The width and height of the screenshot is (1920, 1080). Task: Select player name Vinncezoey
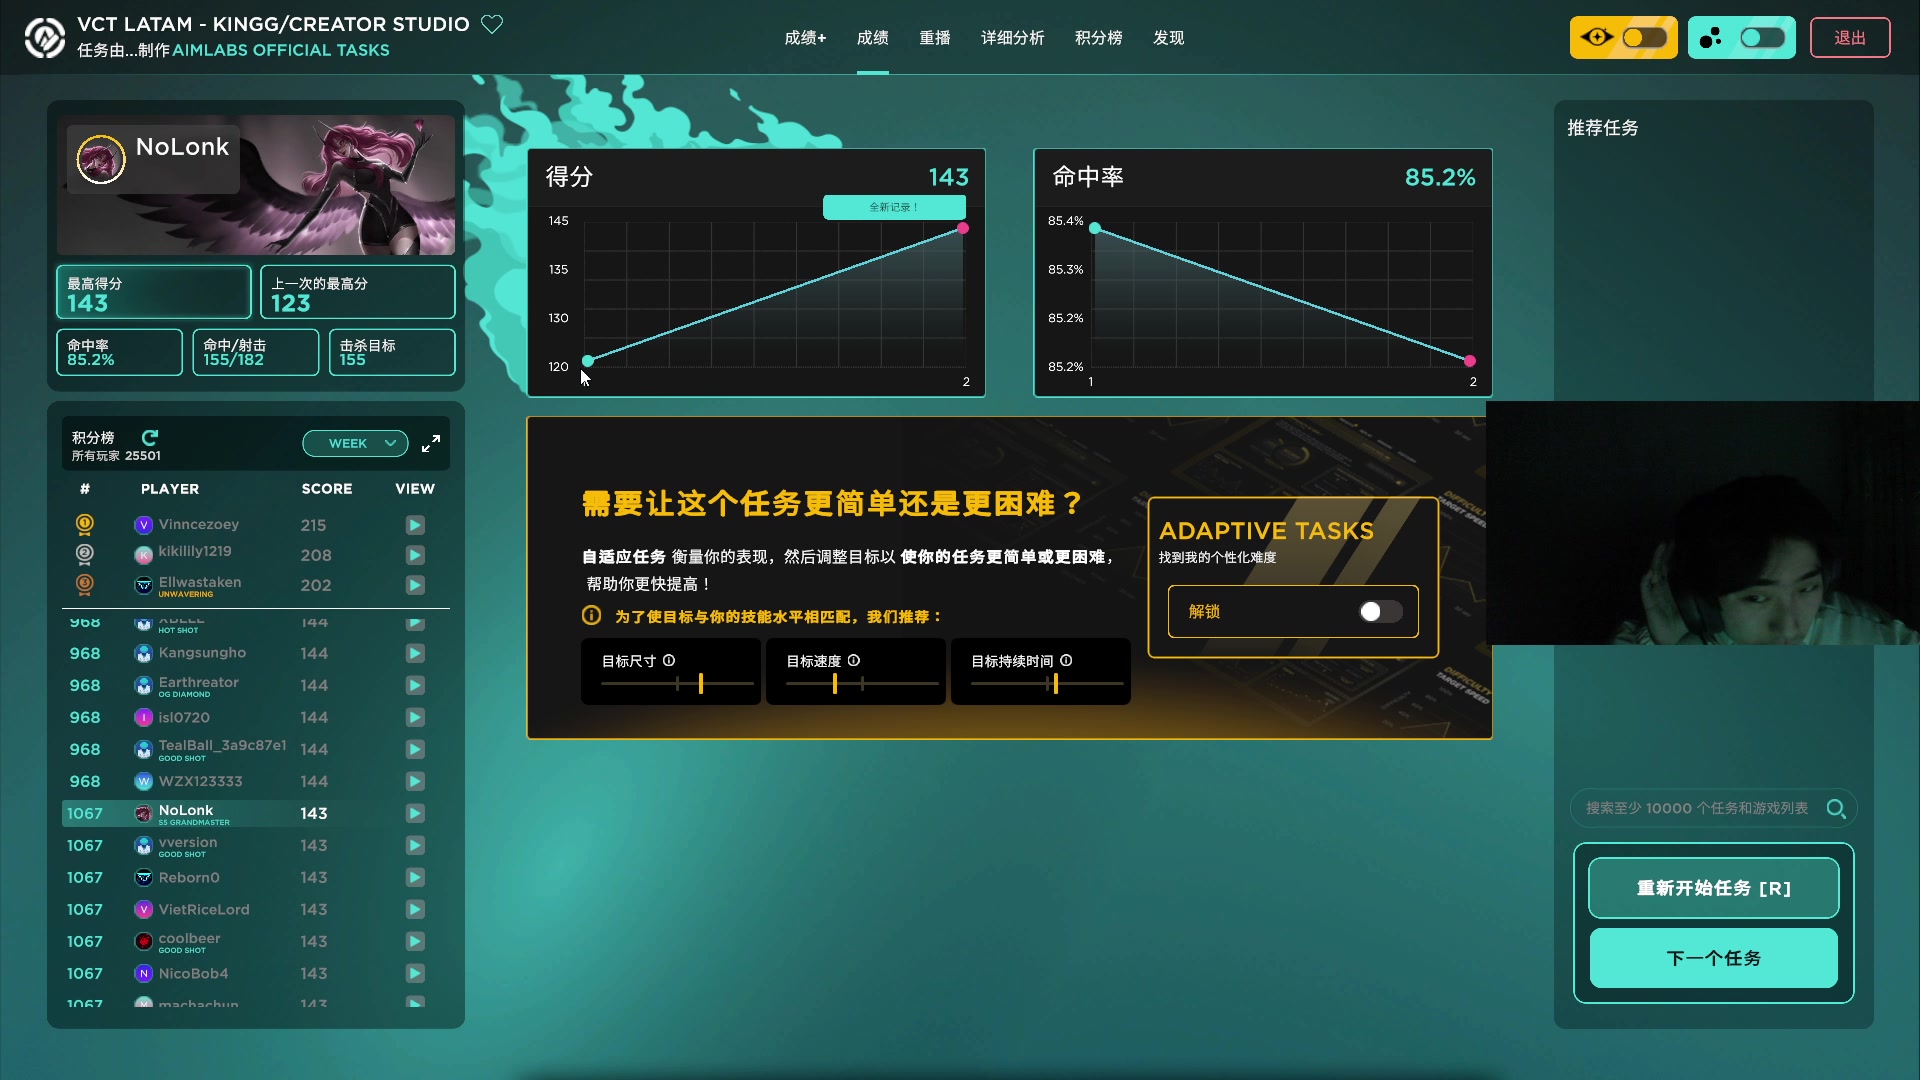(x=199, y=524)
